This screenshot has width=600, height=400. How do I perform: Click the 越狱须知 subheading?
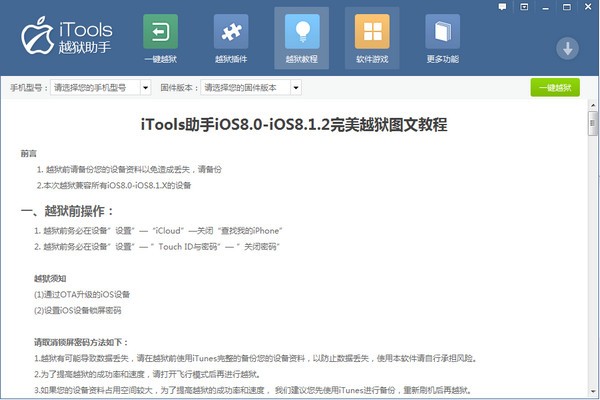(x=50, y=278)
